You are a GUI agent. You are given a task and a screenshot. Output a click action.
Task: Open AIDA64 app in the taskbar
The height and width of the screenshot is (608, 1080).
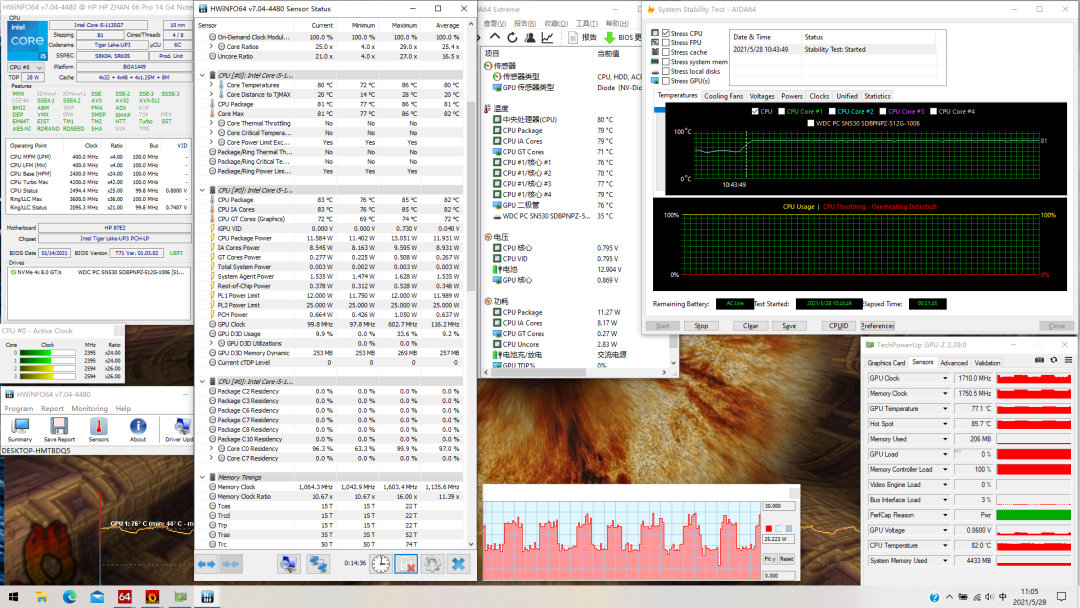(x=125, y=597)
